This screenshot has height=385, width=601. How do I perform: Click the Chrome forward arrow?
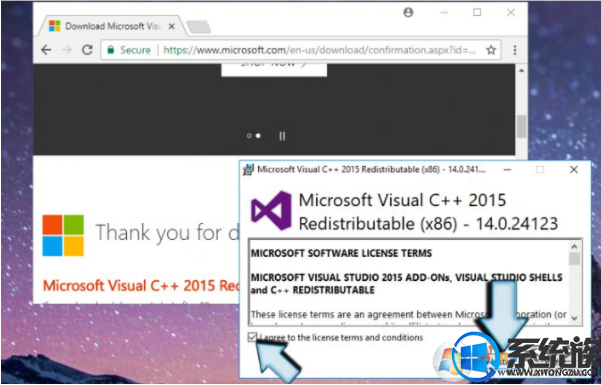click(x=67, y=50)
